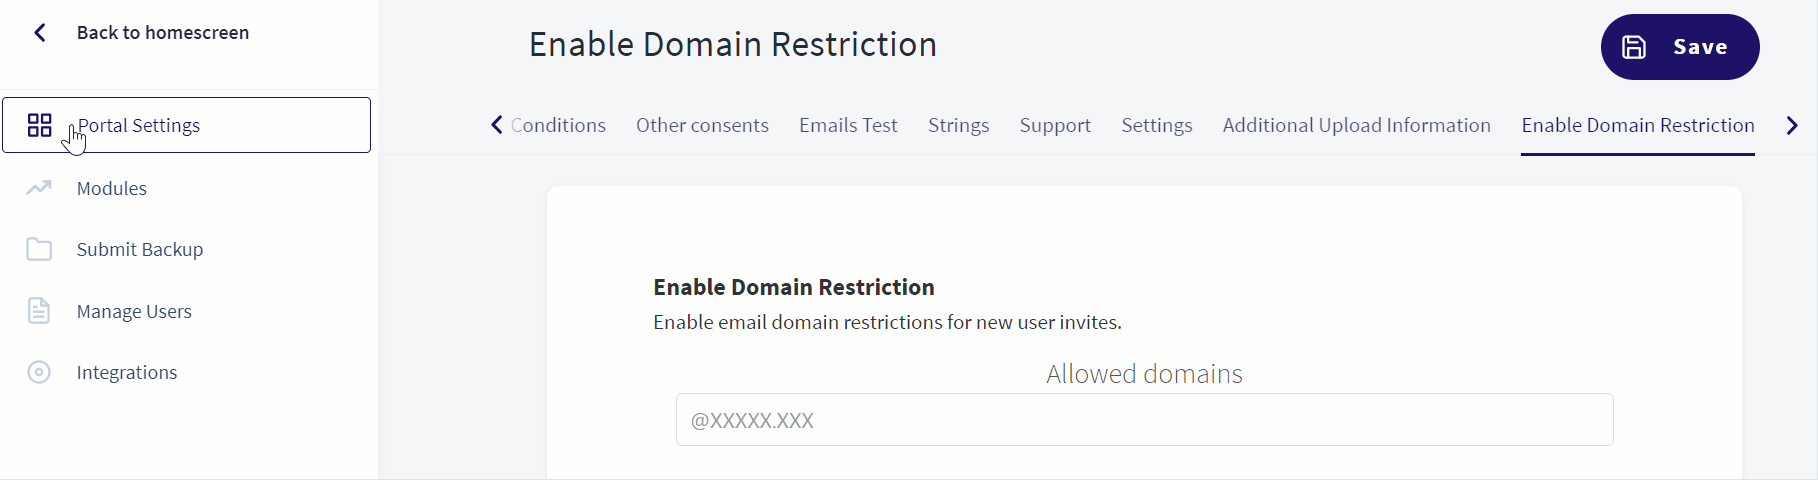
Task: Click the Back to homescreen link
Action: tap(163, 33)
